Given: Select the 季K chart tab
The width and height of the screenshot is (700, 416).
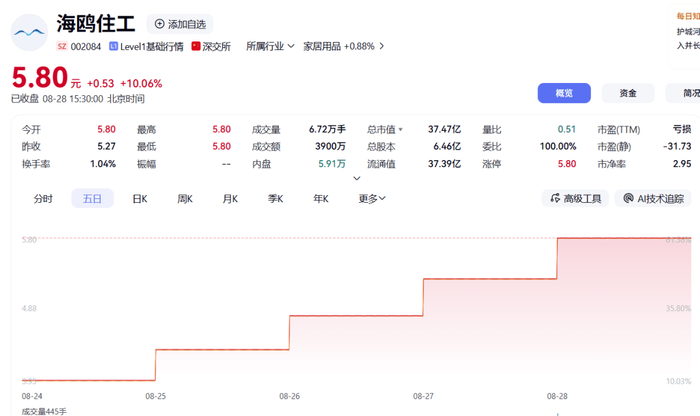Looking at the screenshot, I should coord(275,199).
